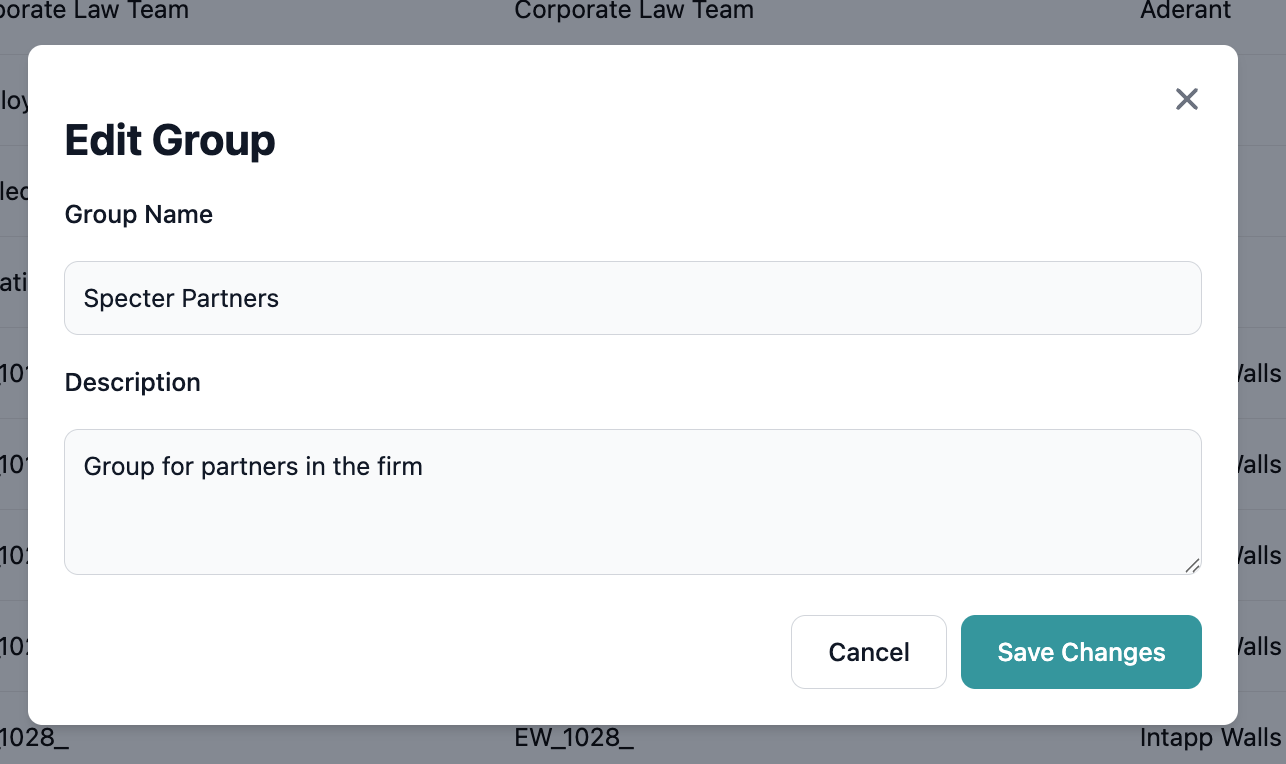Click the Save Changes button

click(1081, 652)
